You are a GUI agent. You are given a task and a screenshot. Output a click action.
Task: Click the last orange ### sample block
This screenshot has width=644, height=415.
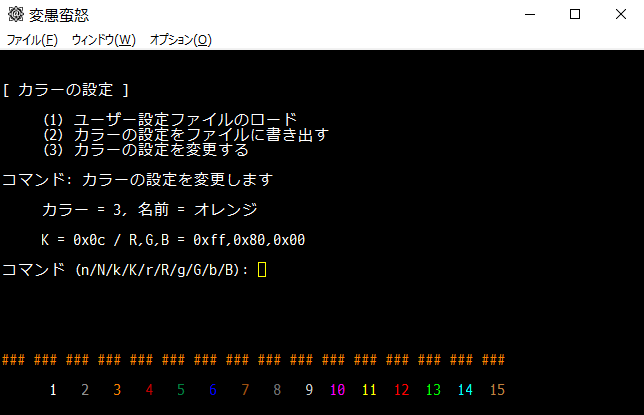click(x=493, y=360)
